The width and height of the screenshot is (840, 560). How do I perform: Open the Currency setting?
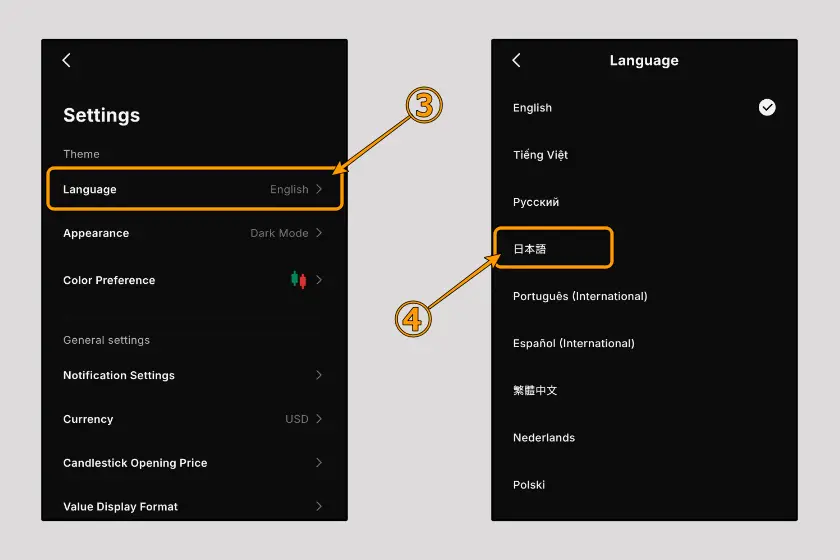pos(194,419)
